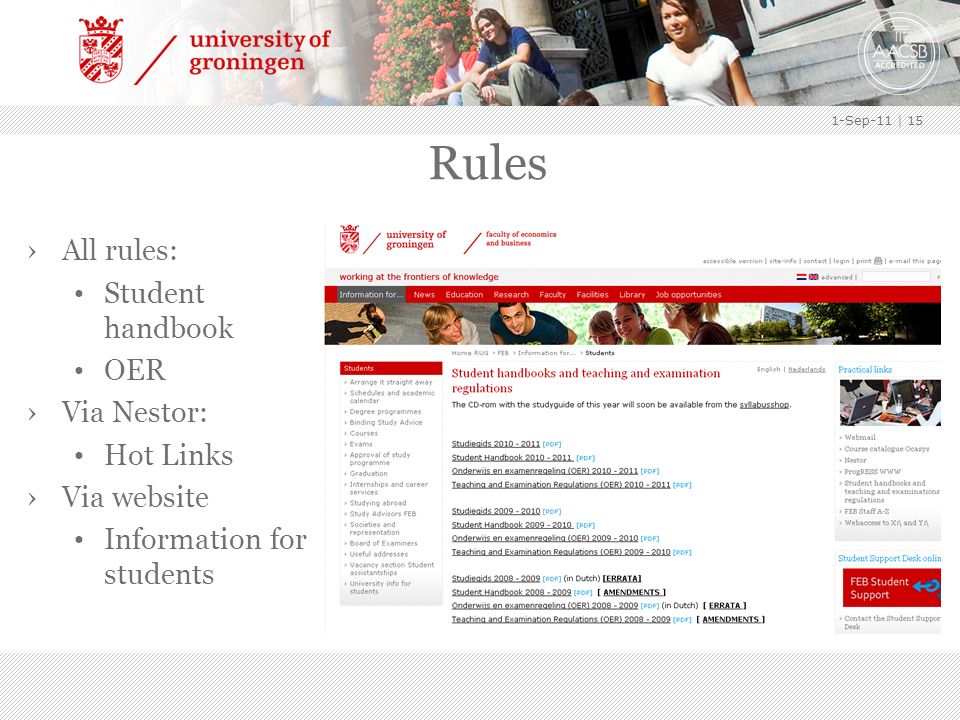Select the Dutch flag language icon
960x720 pixels.
[x=801, y=277]
